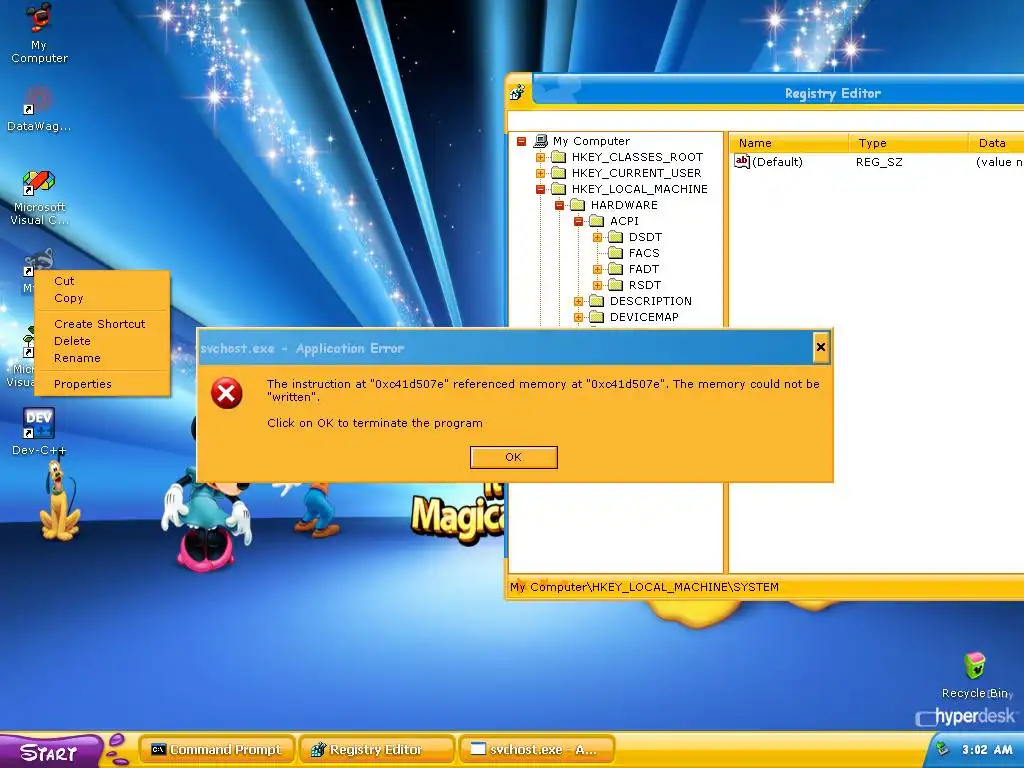Choose Rename from the context menu
The width and height of the screenshot is (1024, 768).
(102, 358)
